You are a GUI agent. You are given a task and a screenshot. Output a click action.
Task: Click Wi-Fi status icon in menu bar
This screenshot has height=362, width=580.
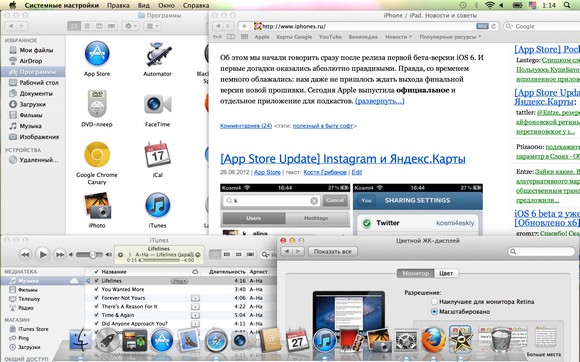490,5
